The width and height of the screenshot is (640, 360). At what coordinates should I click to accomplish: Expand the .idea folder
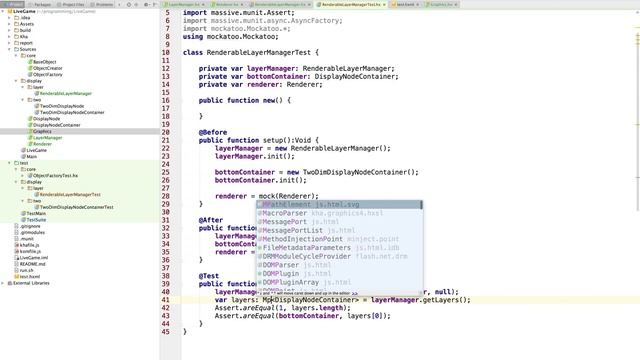click(x=9, y=18)
